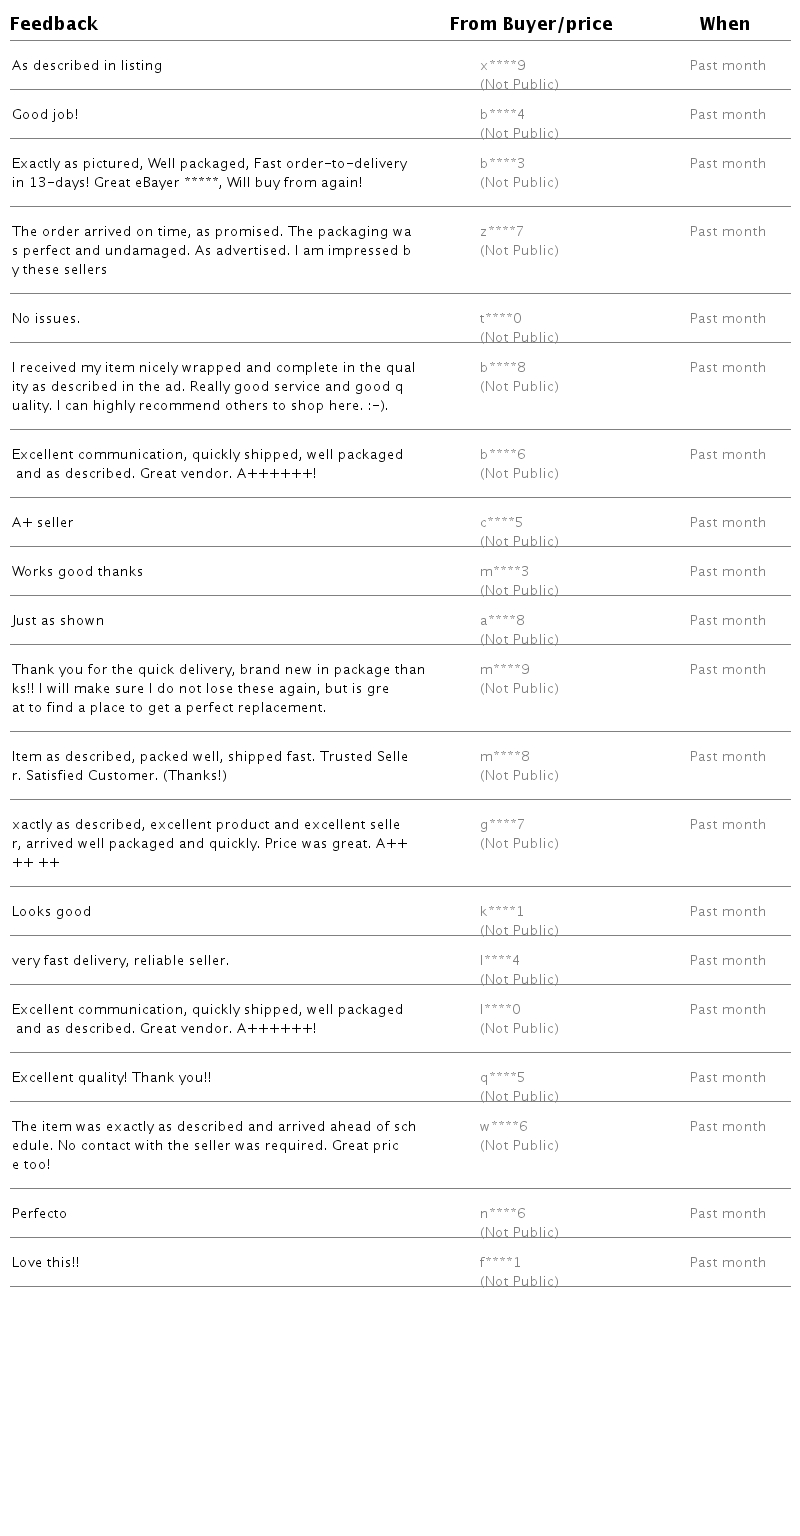Select buyer b****4's username
The image size is (800, 1536).
tap(502, 115)
